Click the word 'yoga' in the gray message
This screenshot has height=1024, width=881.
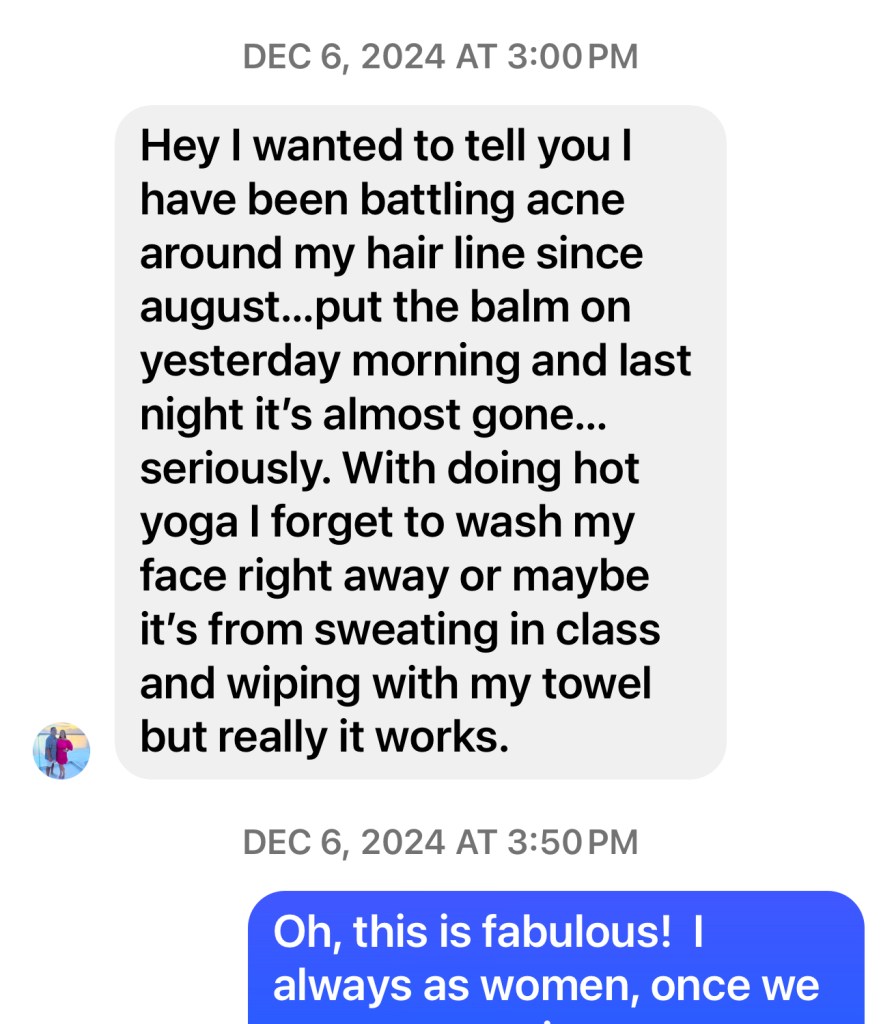point(189,524)
